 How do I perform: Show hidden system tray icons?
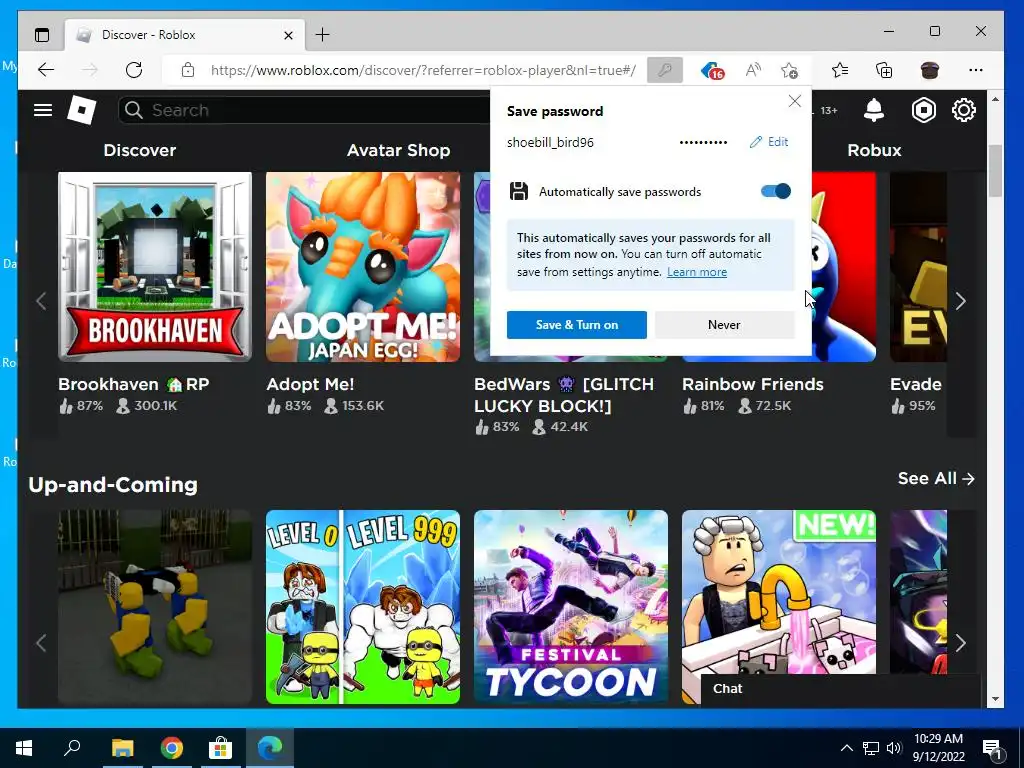(846, 748)
